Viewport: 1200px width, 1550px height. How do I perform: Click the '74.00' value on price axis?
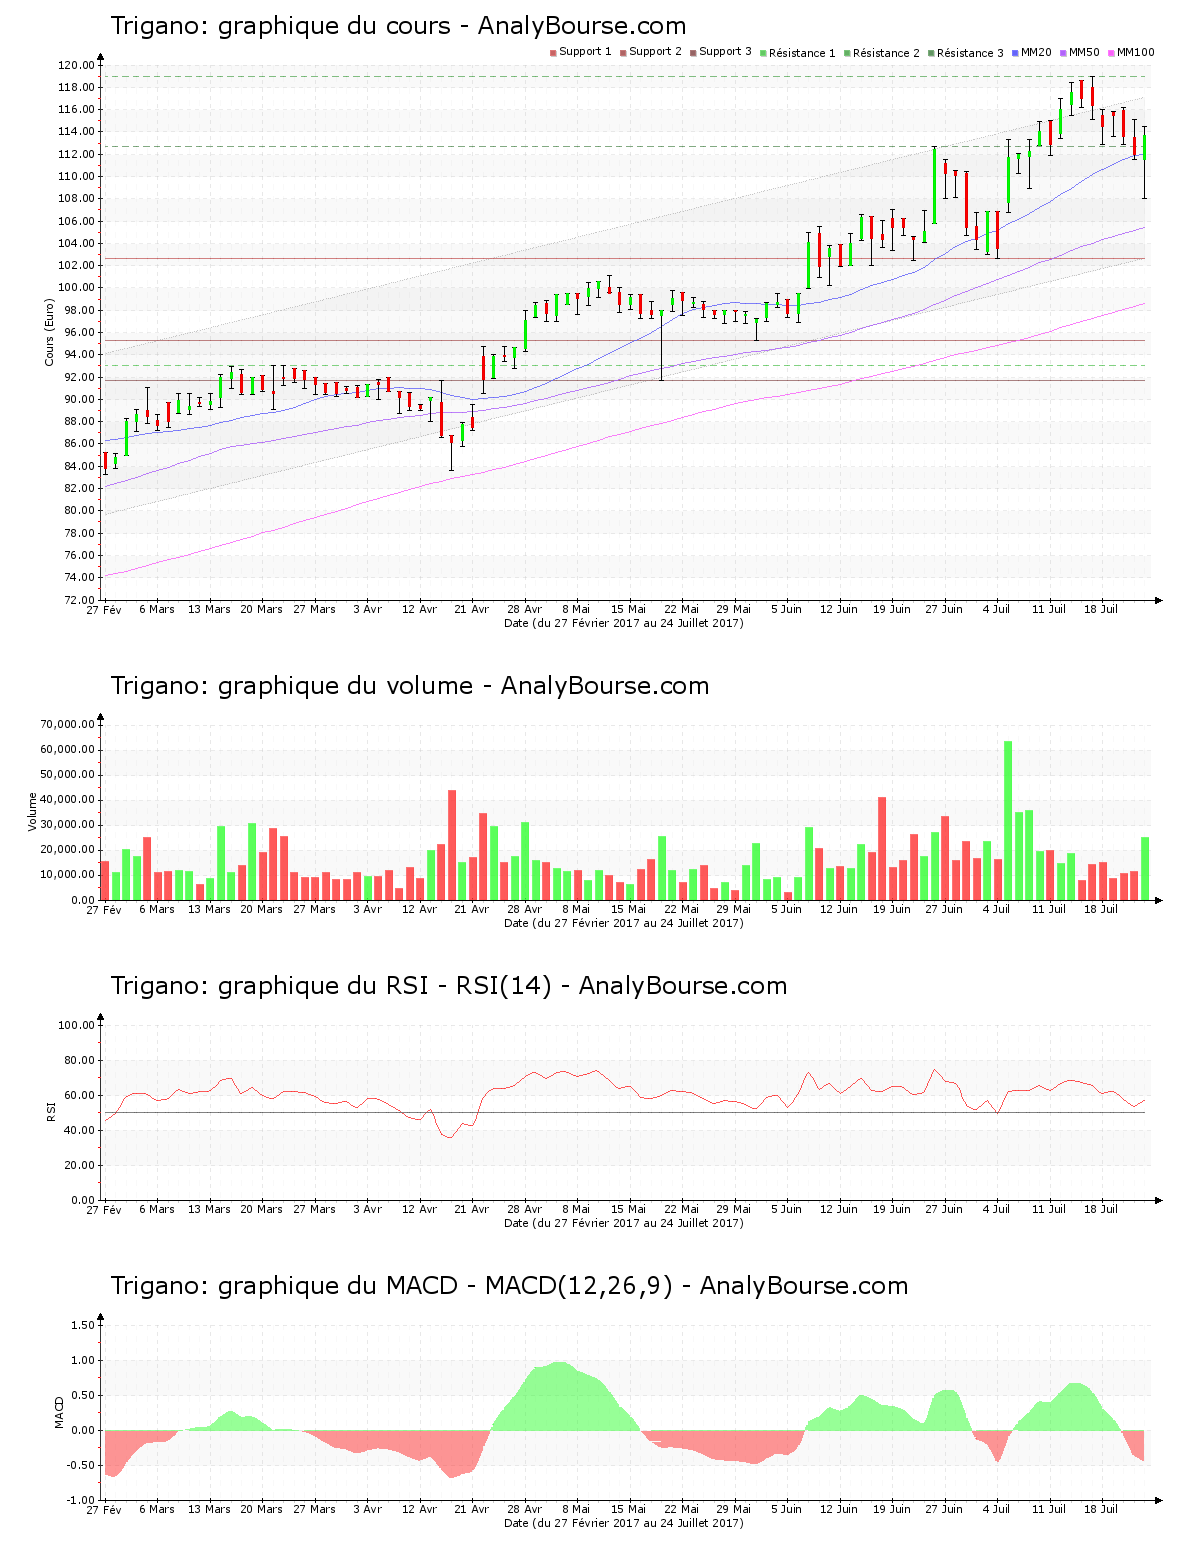click(80, 578)
